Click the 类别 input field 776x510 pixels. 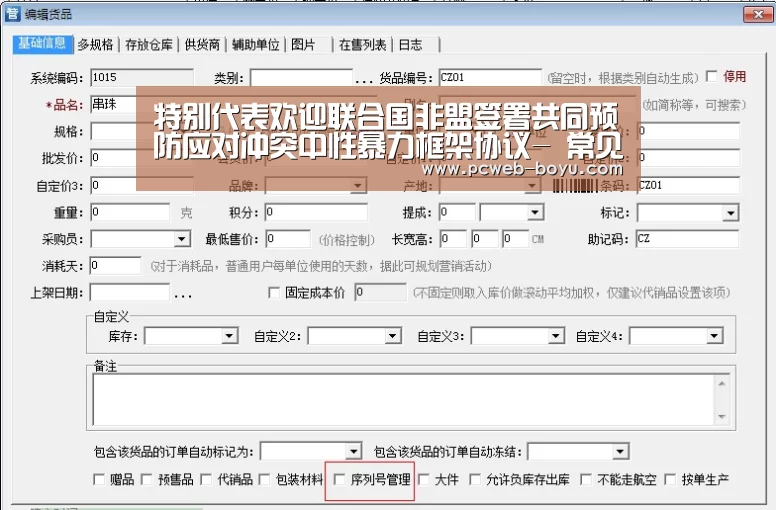pyautogui.click(x=301, y=78)
